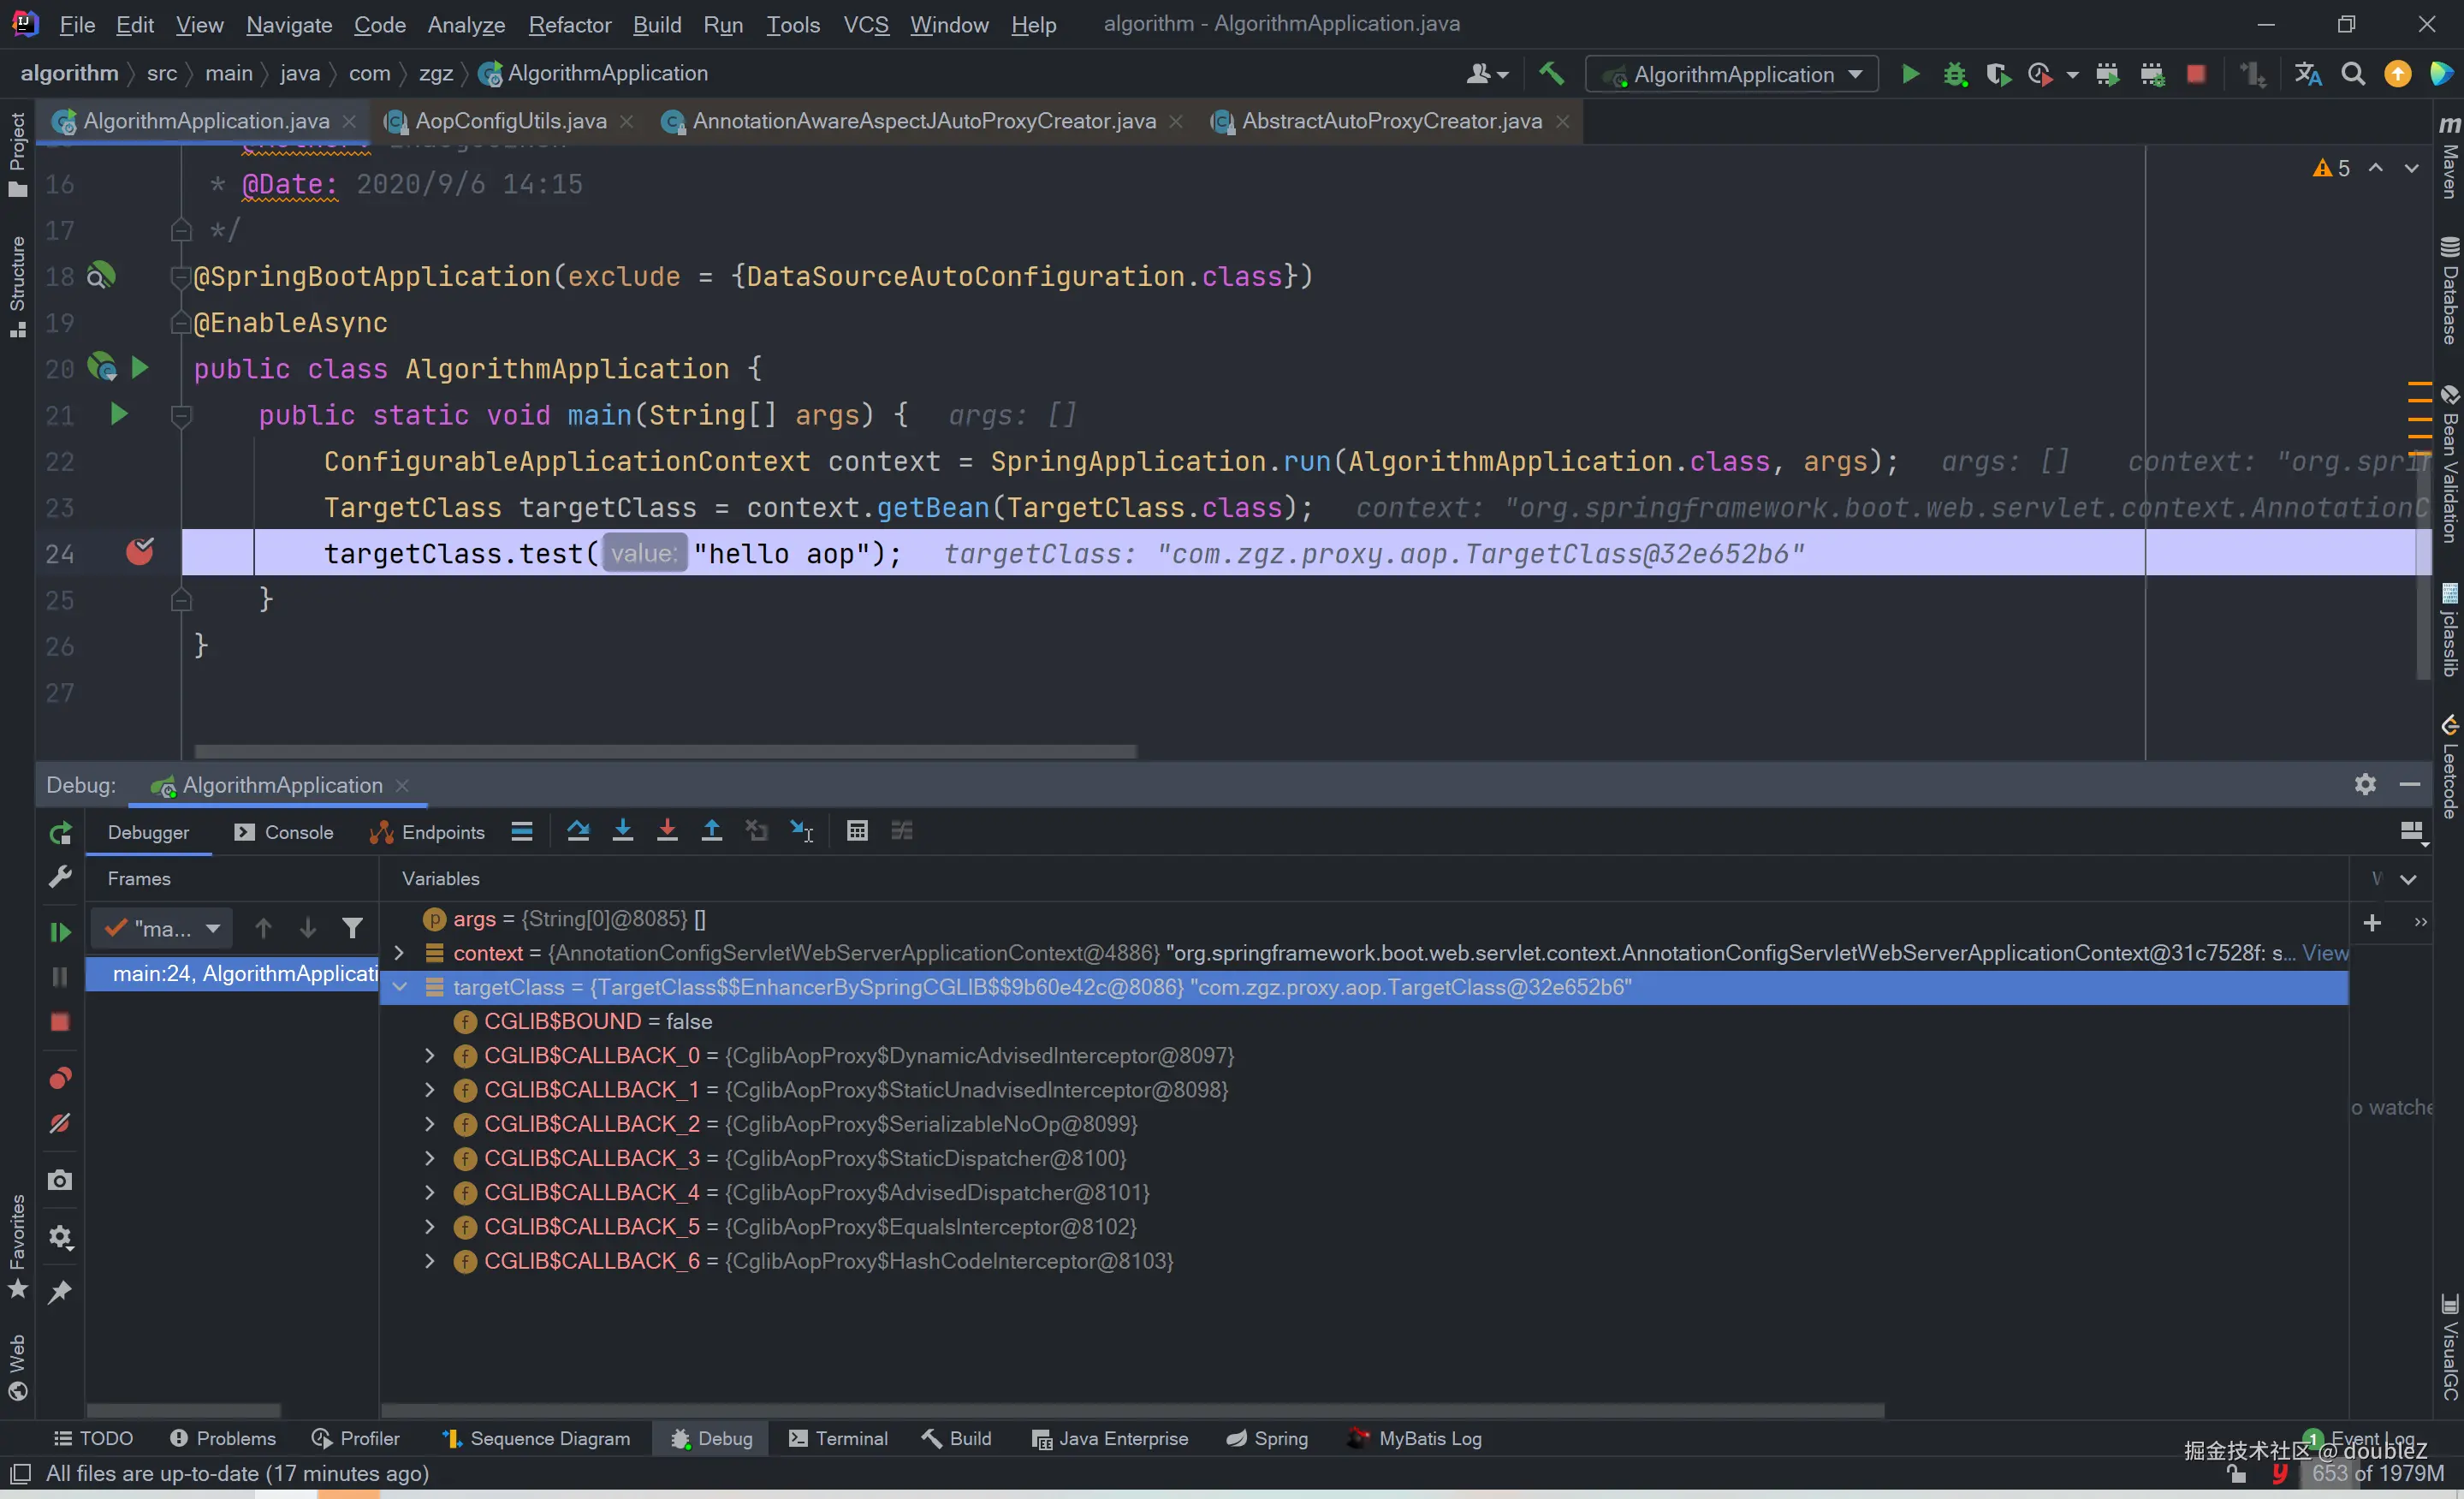Toggle the Mute Breakpoints icon
Screen dimensions: 2464x1499
pos(60,1124)
